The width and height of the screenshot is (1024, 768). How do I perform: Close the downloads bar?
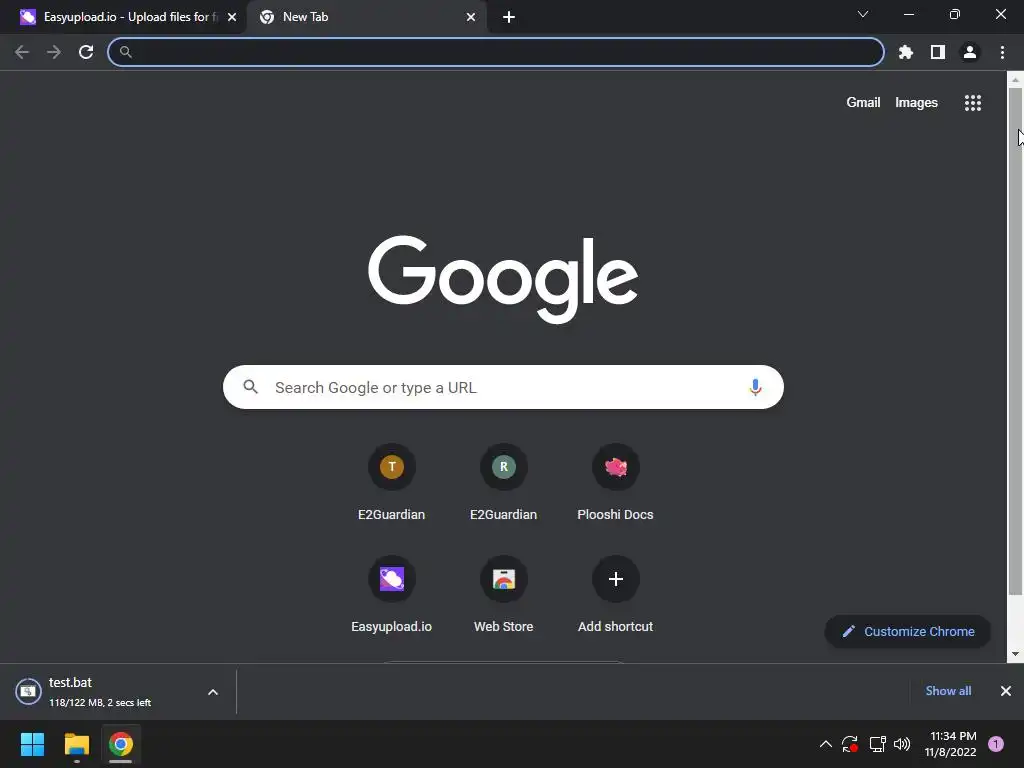tap(1006, 691)
